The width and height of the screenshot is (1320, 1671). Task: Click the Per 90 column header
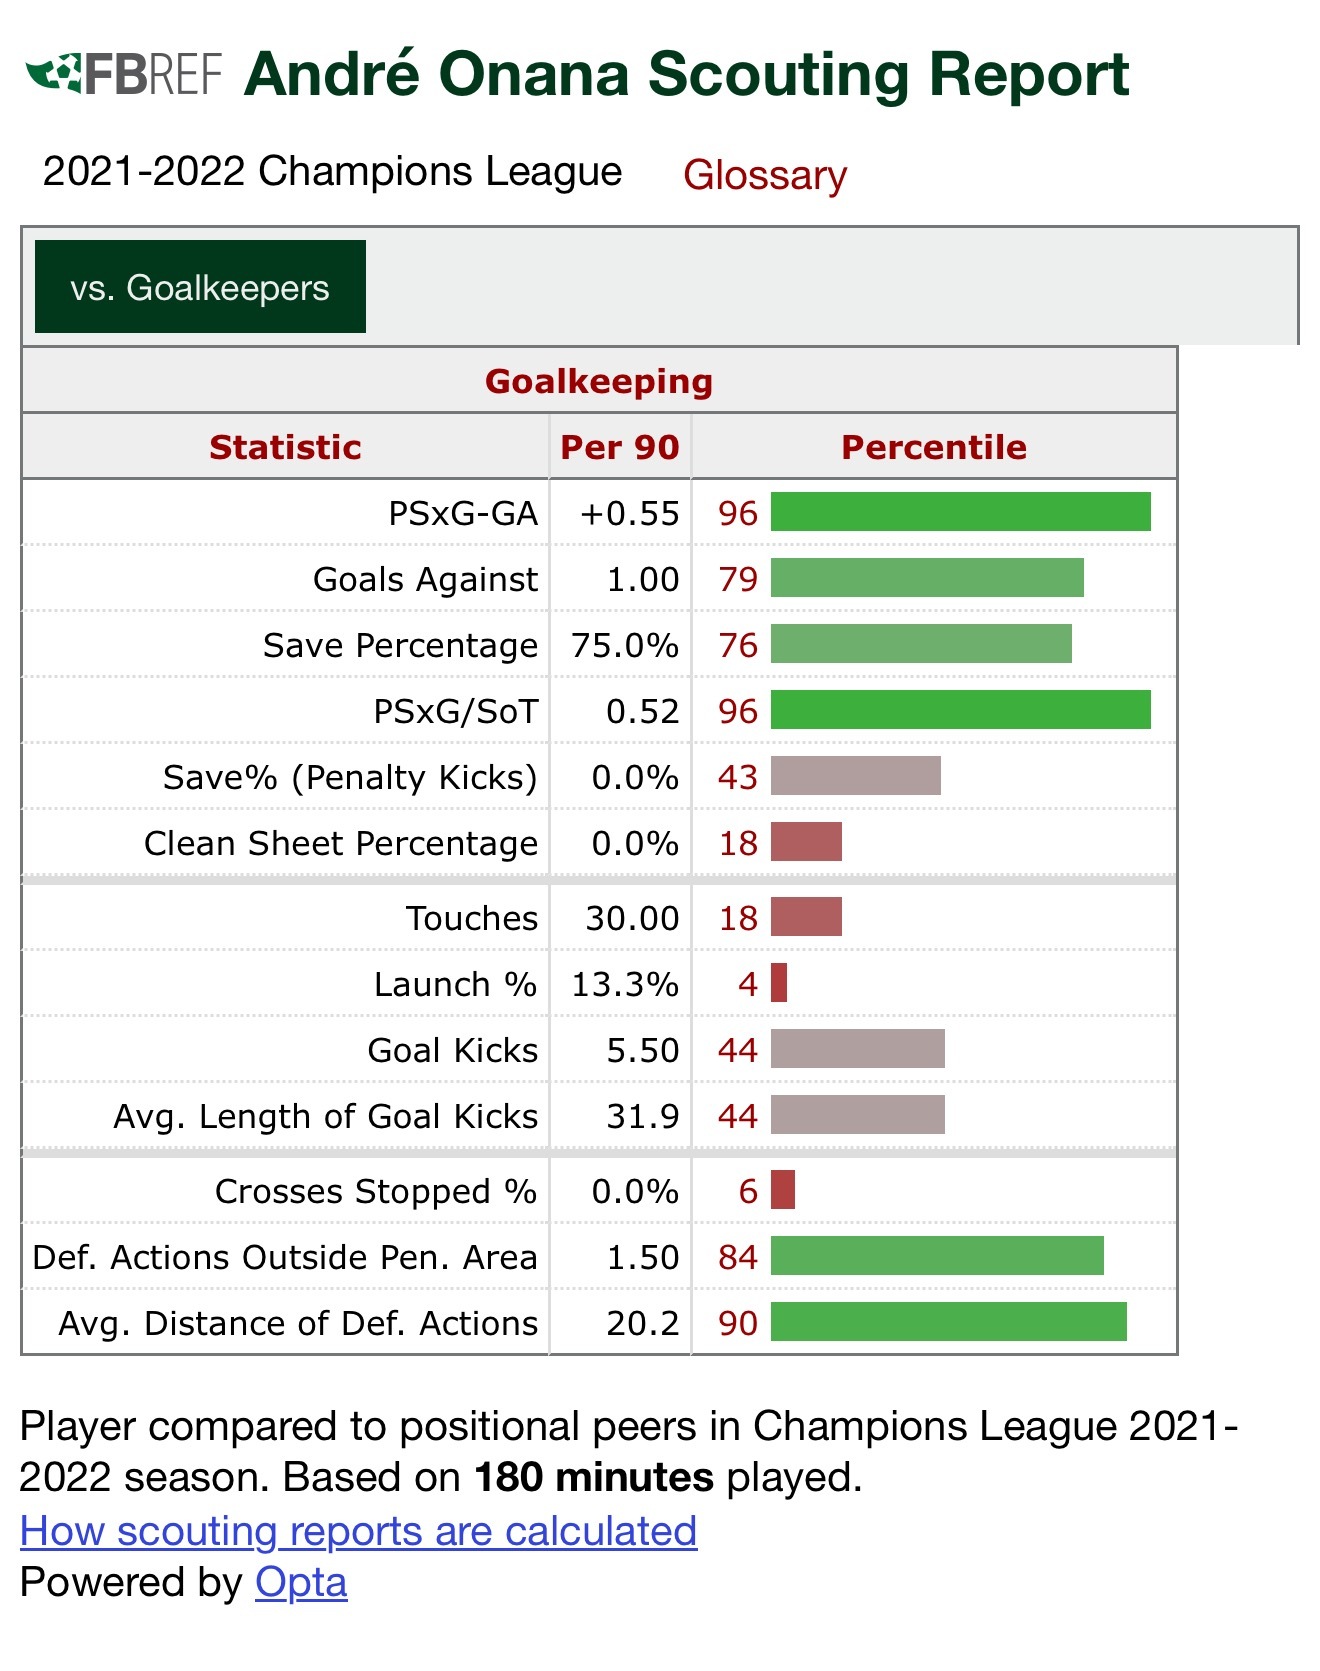620,447
